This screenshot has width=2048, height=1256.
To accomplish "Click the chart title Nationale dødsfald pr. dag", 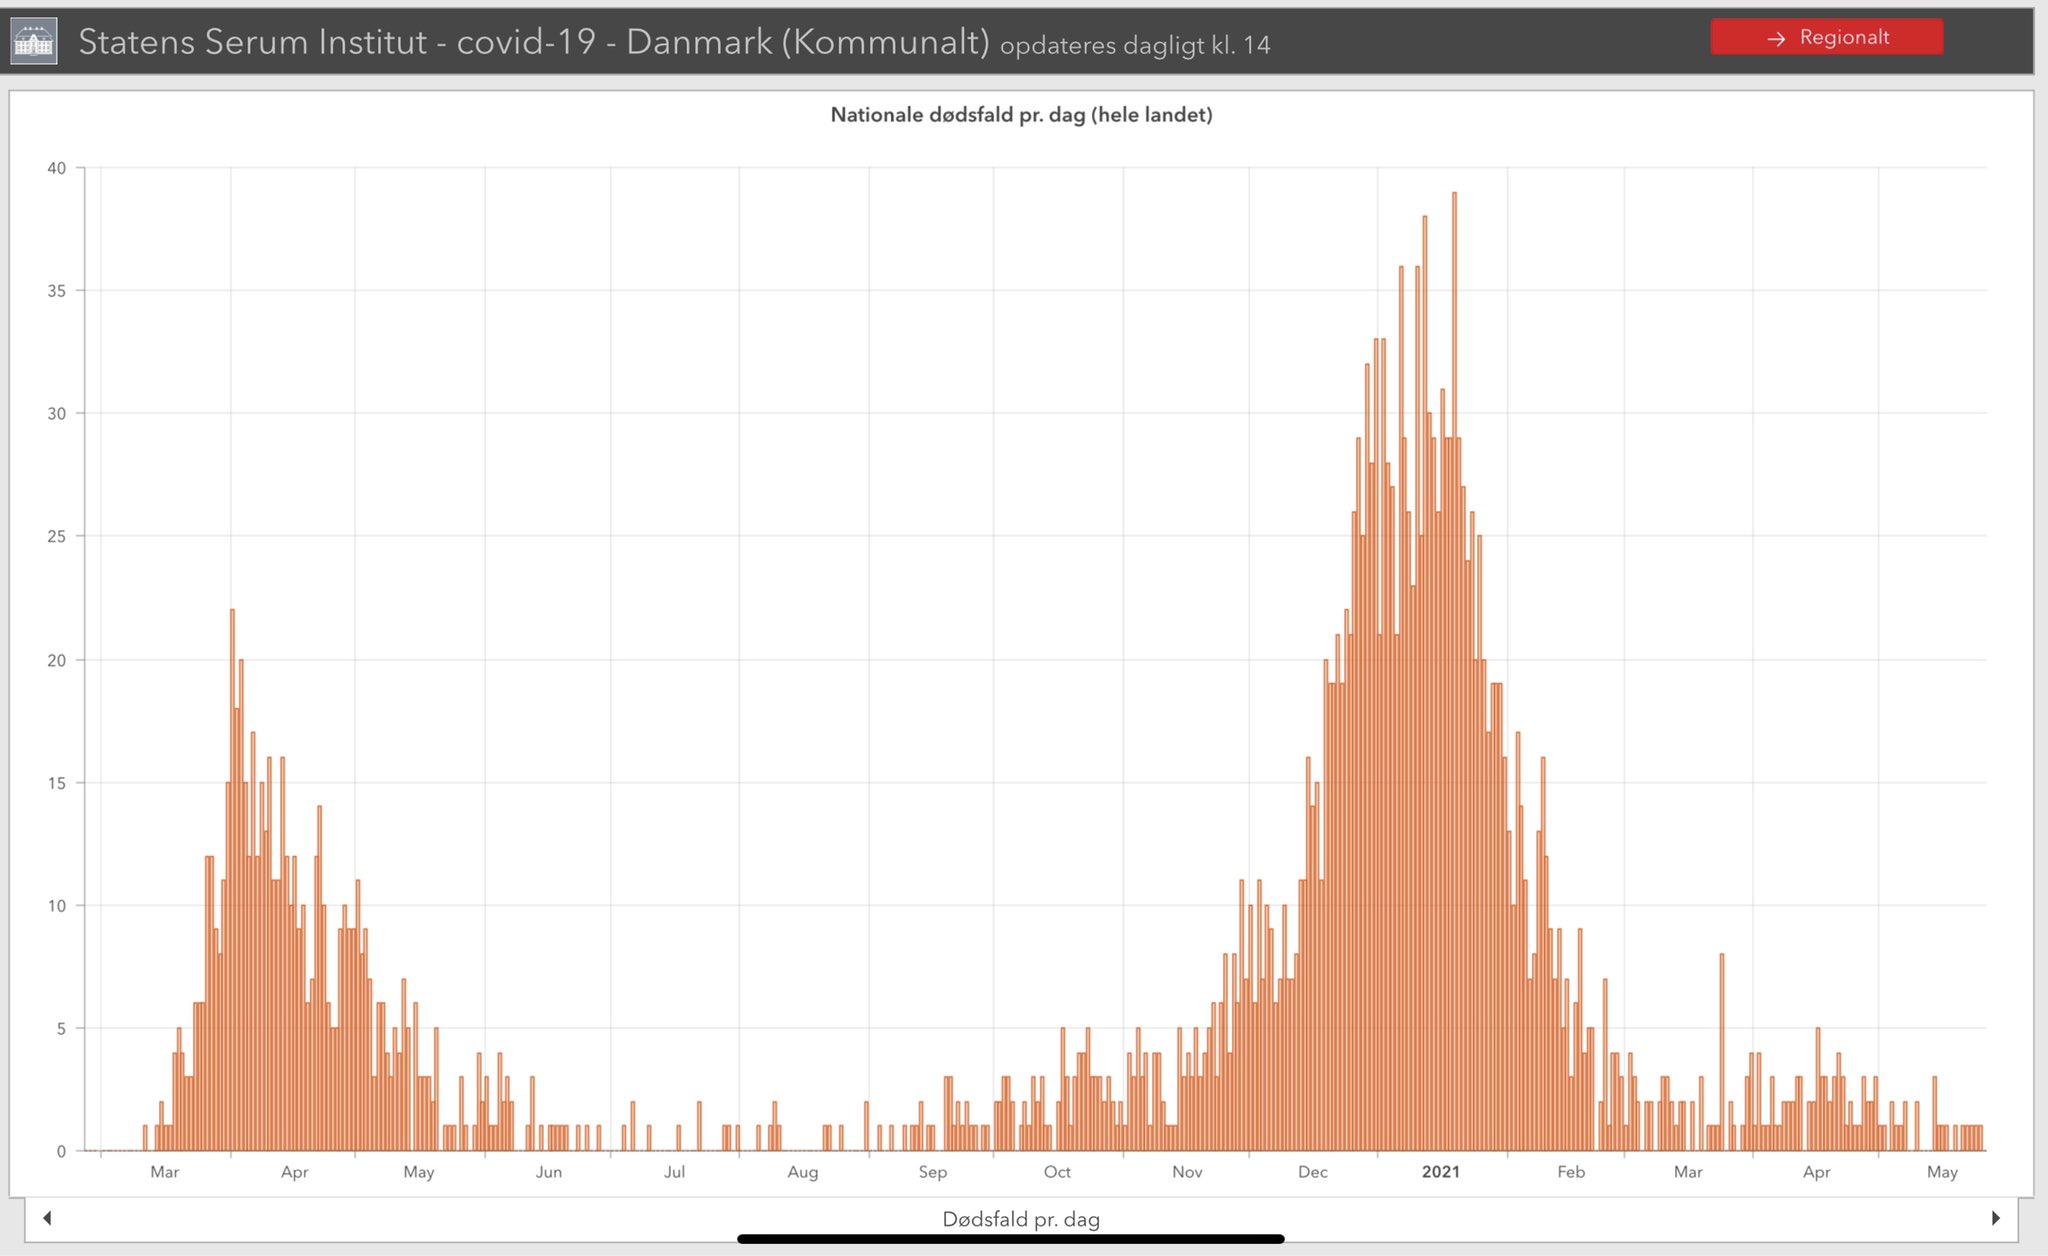I will pyautogui.click(x=1021, y=115).
